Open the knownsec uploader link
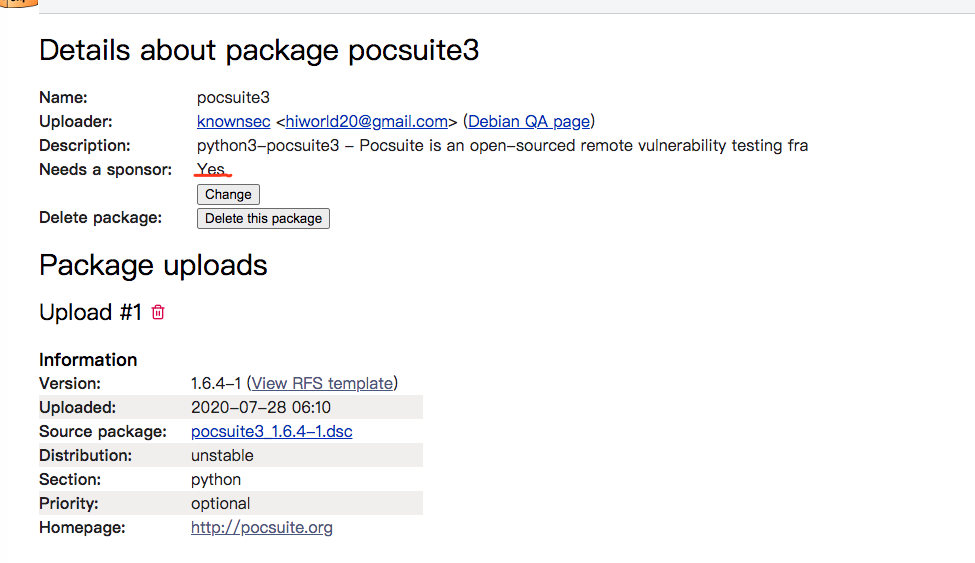Viewport: 975px width, 563px height. 233,121
